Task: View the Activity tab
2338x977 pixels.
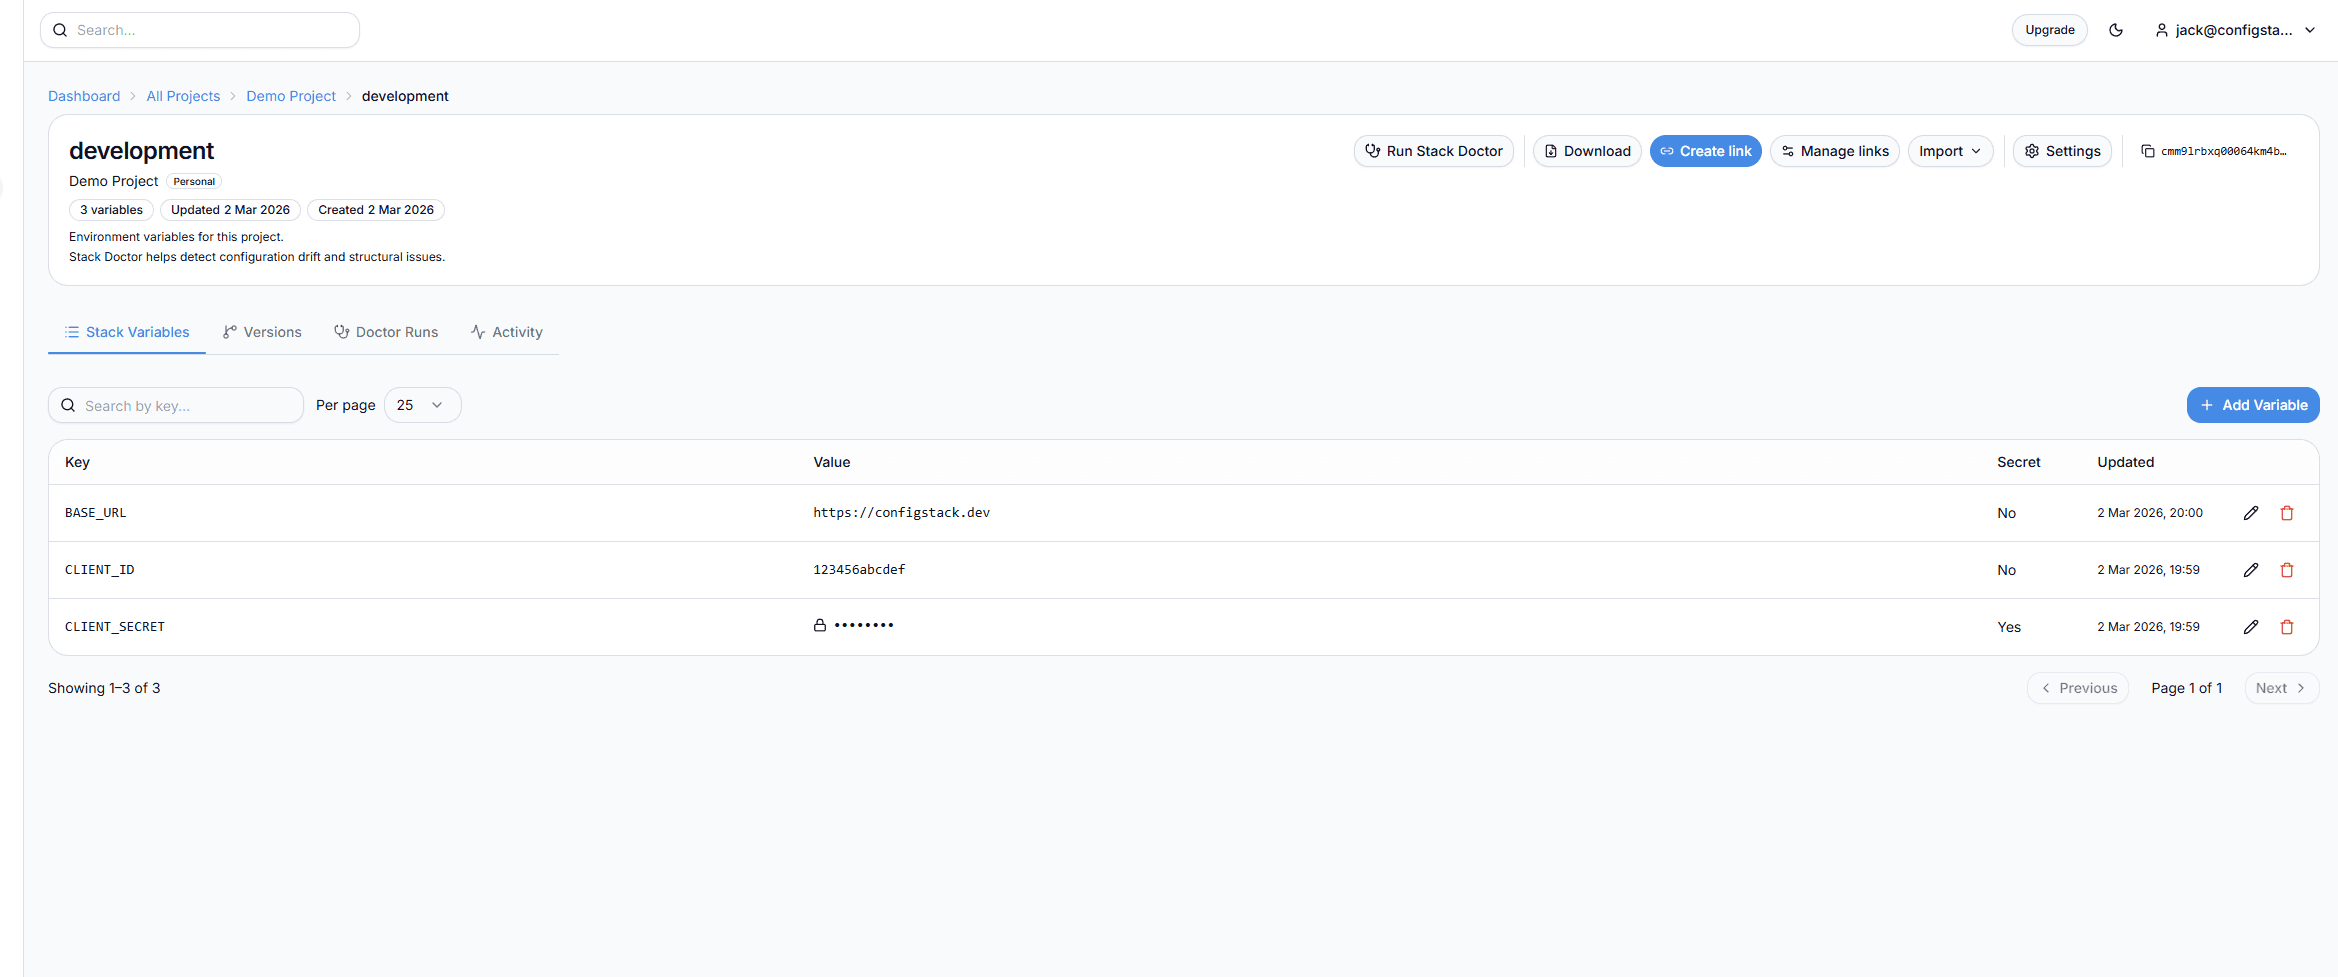Action: [x=507, y=332]
